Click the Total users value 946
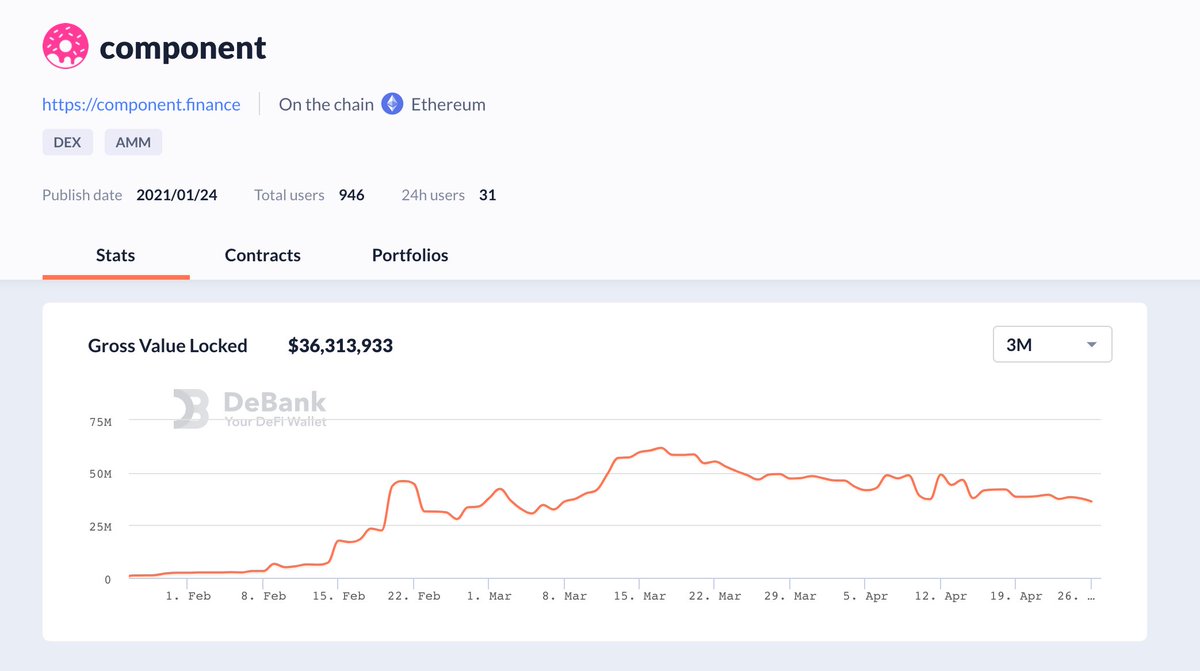Viewport: 1200px width, 671px height. coord(351,195)
